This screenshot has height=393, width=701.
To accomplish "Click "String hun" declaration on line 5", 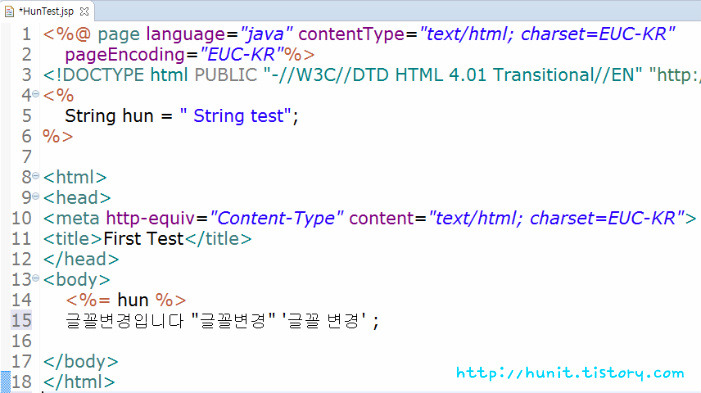I will (109, 116).
